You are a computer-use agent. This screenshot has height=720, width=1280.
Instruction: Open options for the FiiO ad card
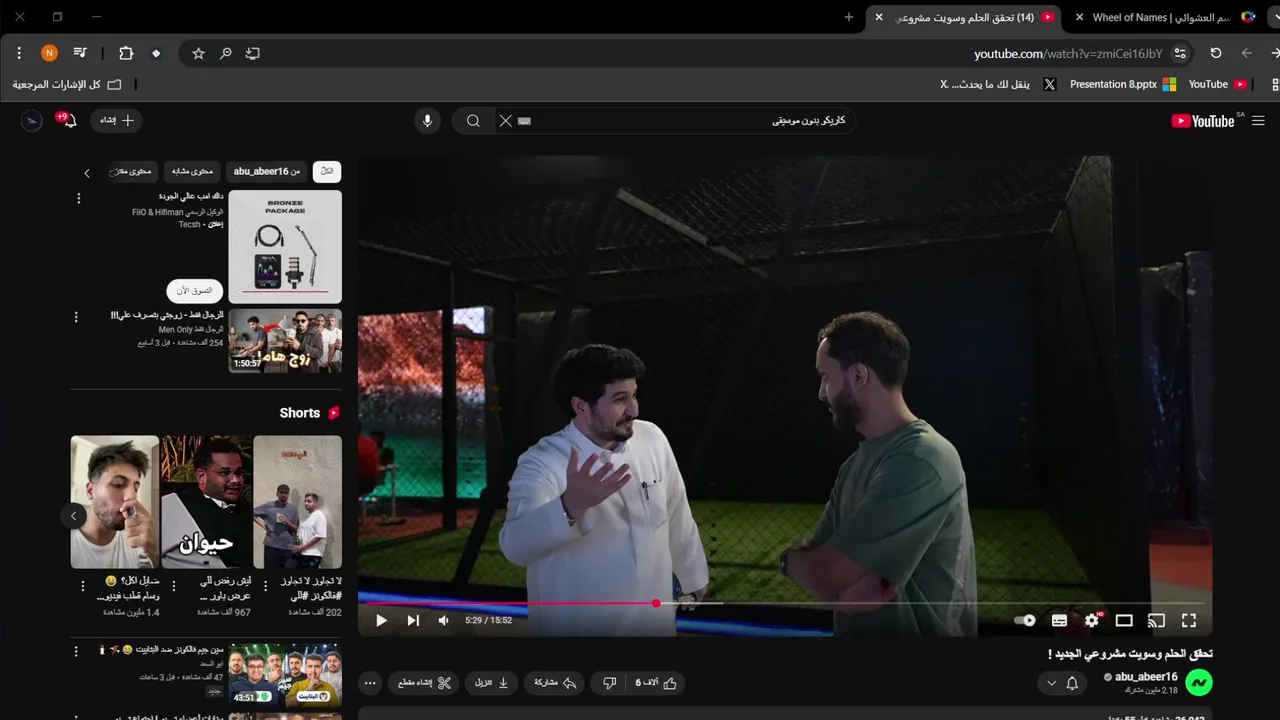(x=79, y=198)
